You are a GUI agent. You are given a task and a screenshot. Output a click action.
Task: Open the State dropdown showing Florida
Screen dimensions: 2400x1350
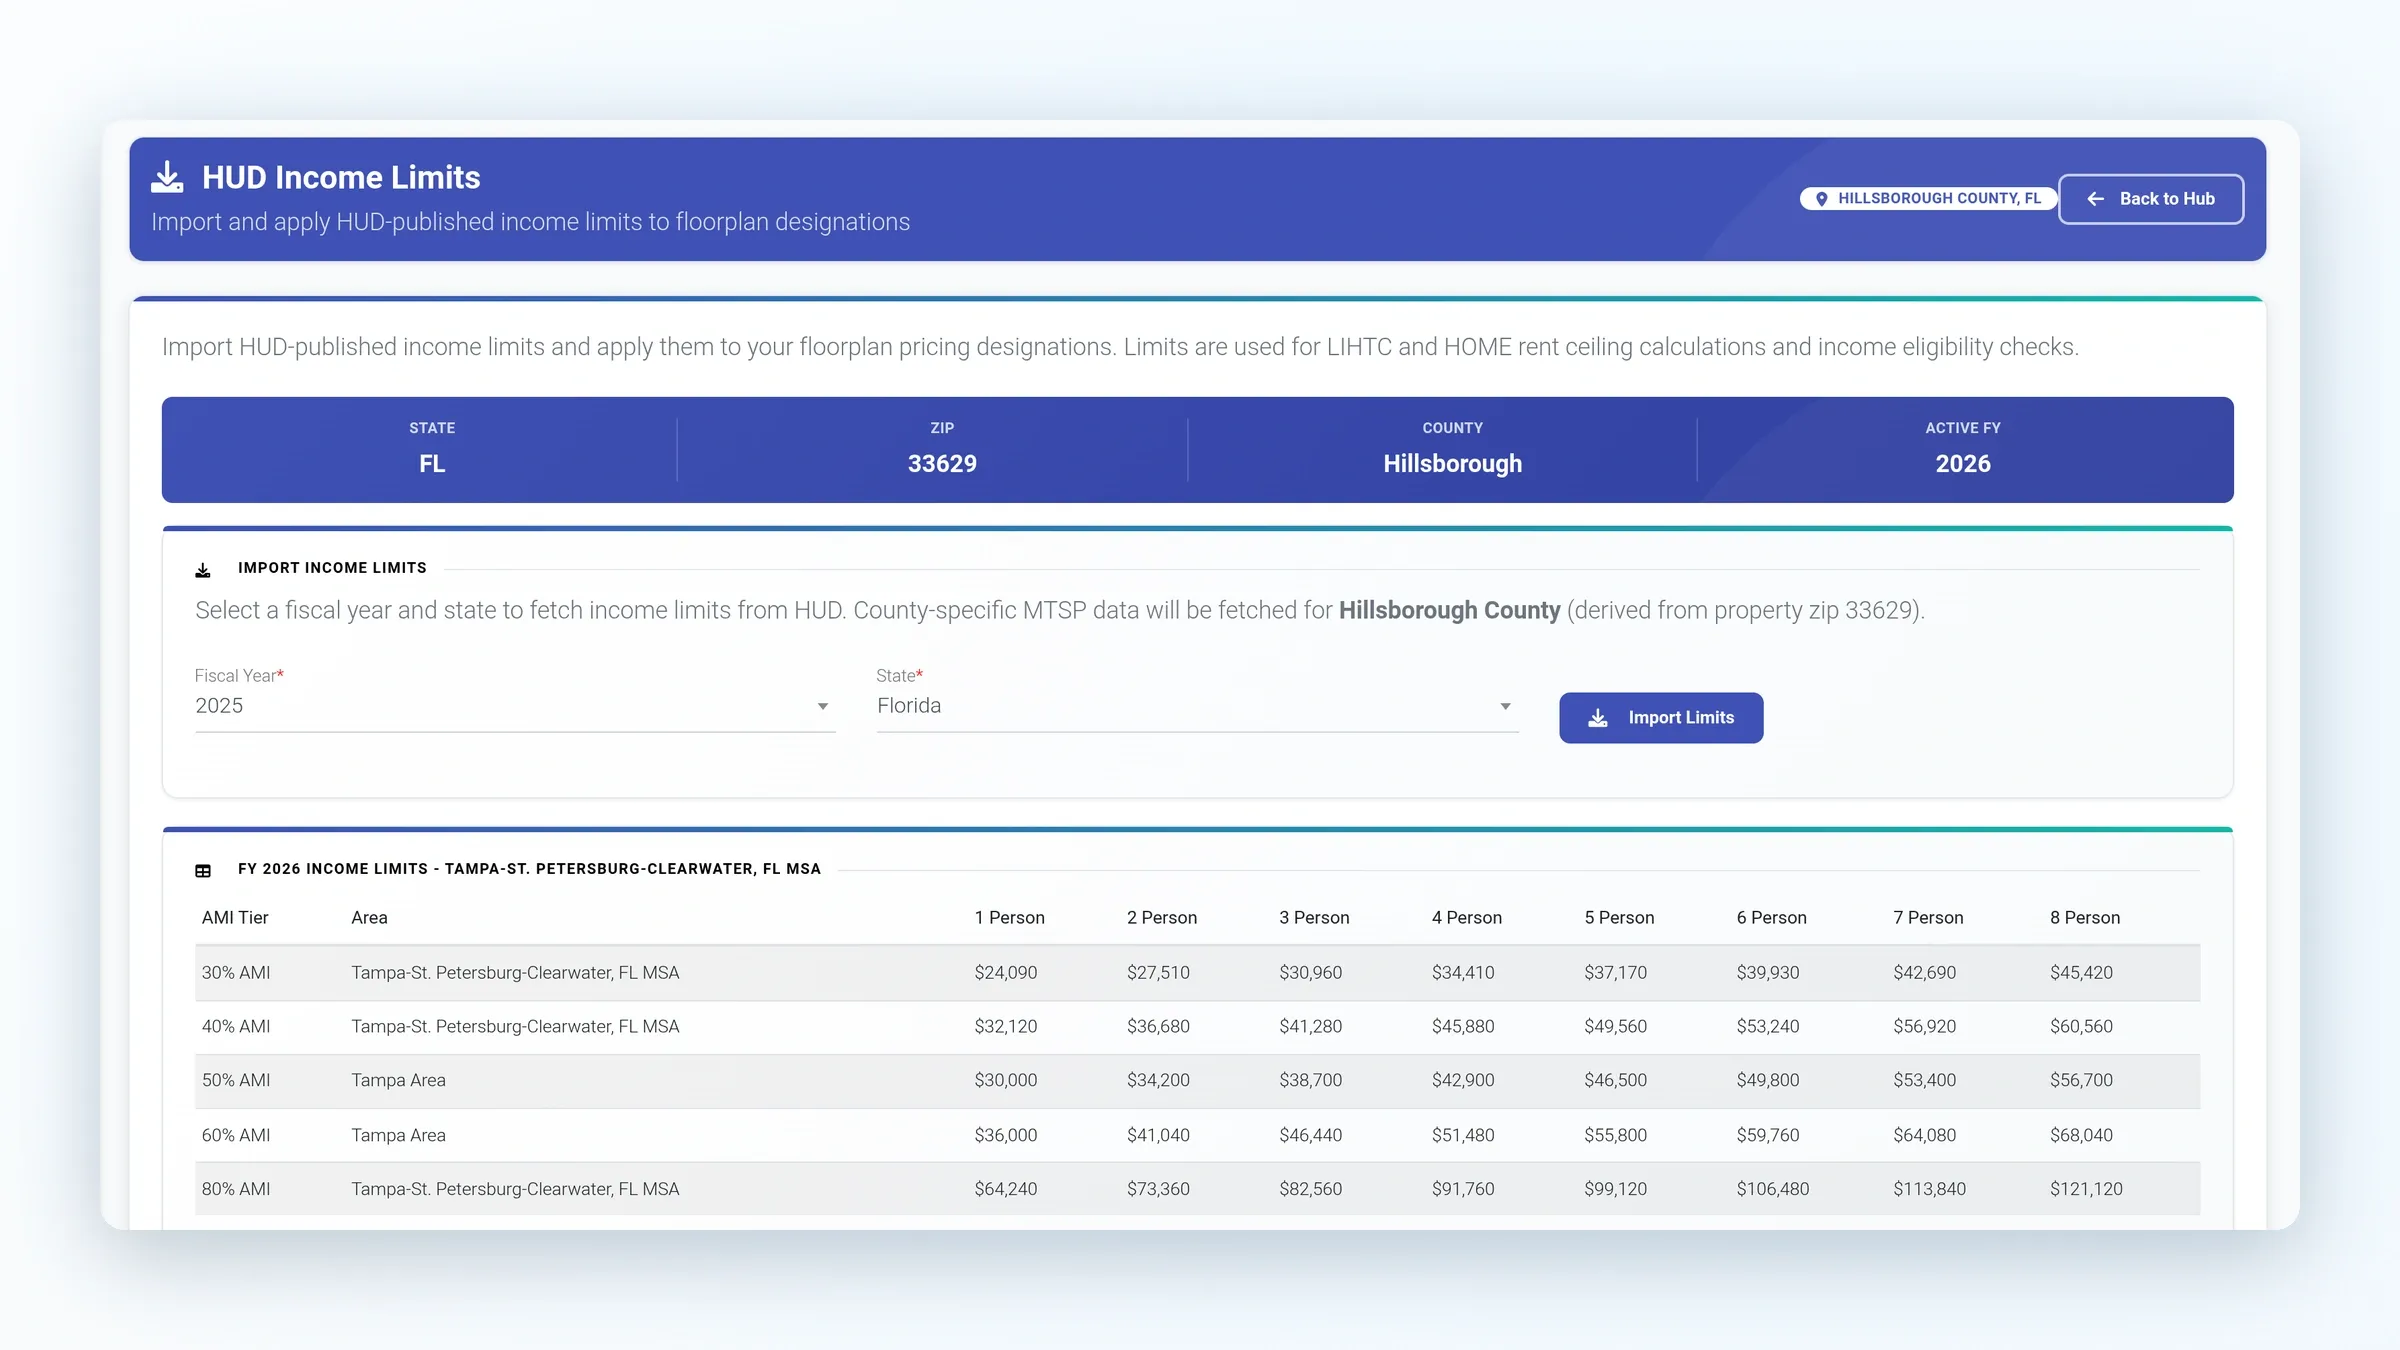point(1197,706)
